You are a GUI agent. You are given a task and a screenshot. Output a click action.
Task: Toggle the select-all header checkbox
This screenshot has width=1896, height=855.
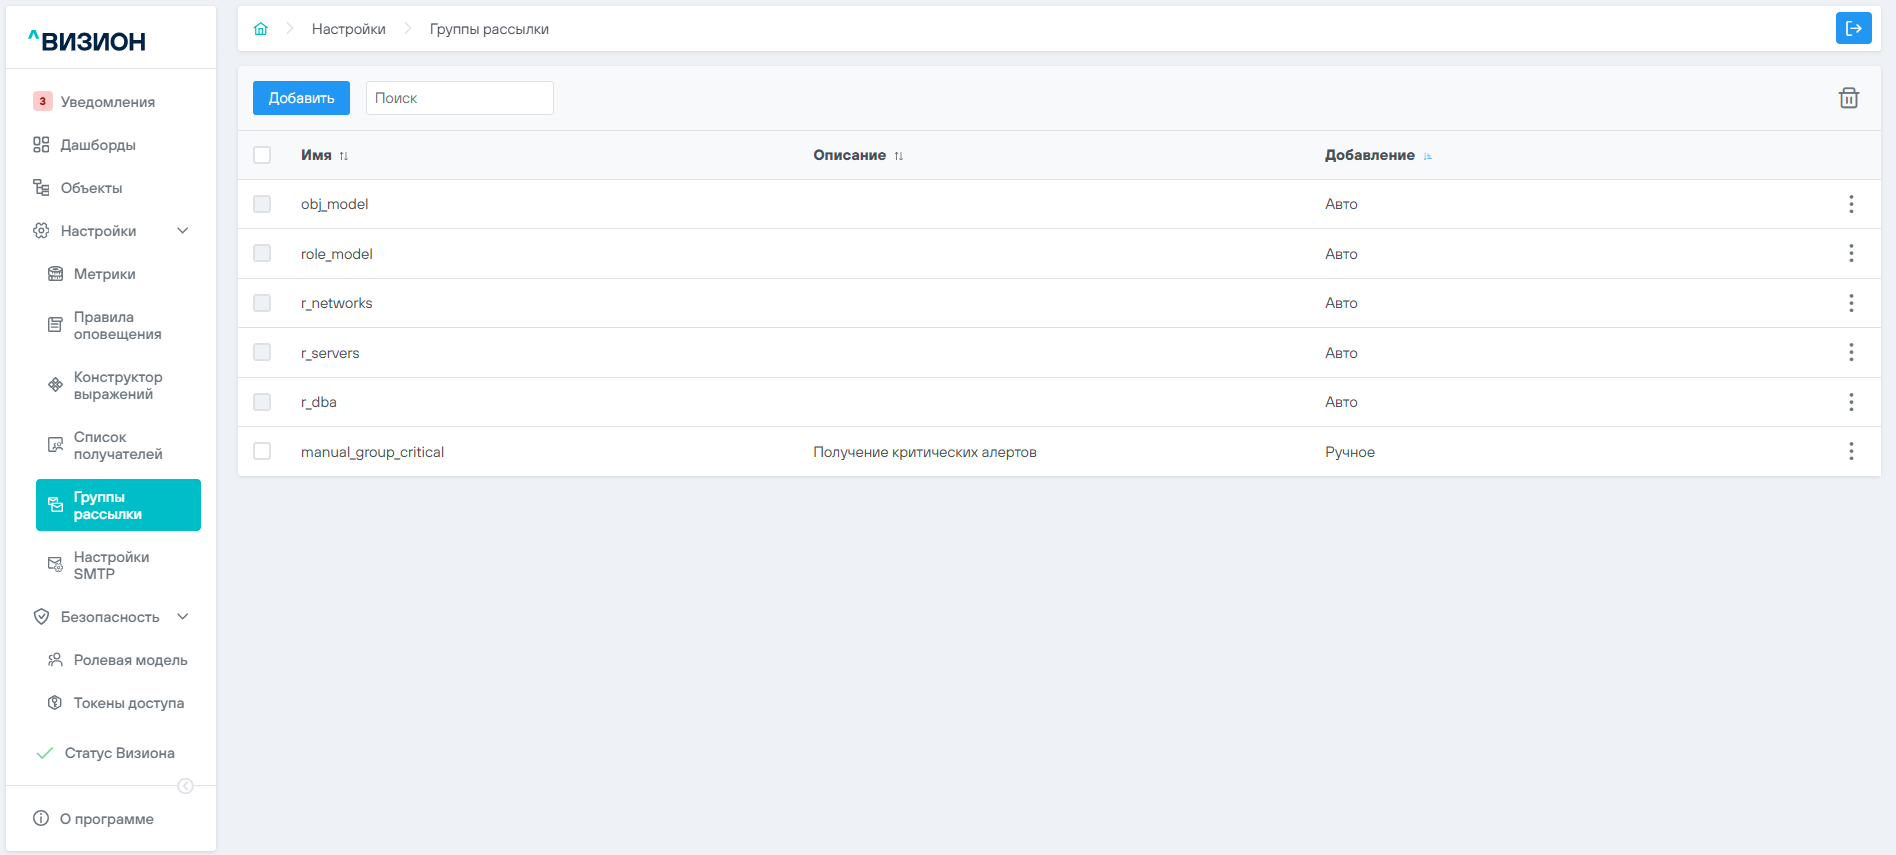tap(262, 155)
